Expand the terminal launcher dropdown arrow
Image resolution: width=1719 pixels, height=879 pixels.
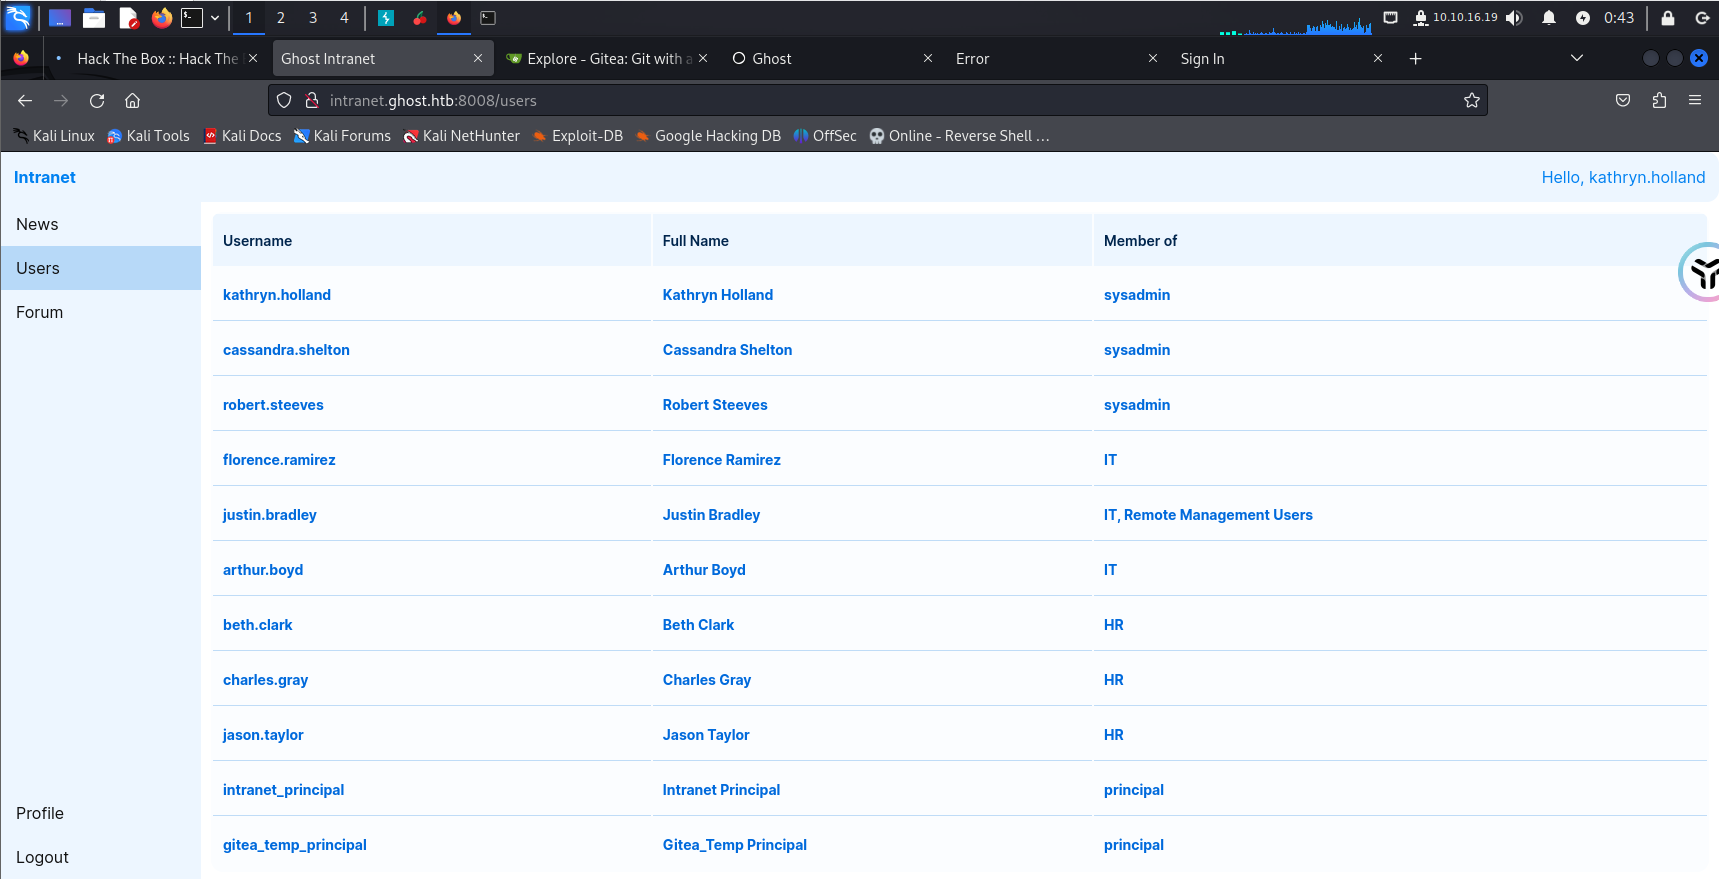215,18
